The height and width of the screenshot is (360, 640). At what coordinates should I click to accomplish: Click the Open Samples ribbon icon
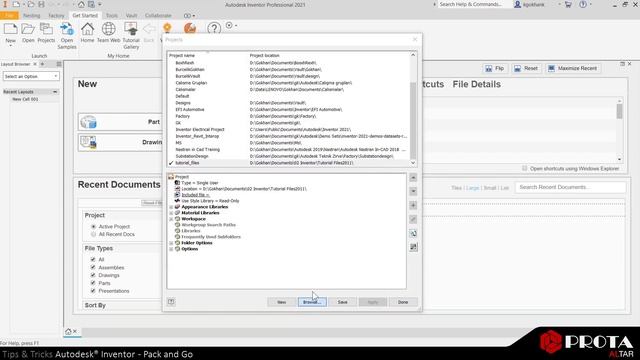tap(67, 29)
